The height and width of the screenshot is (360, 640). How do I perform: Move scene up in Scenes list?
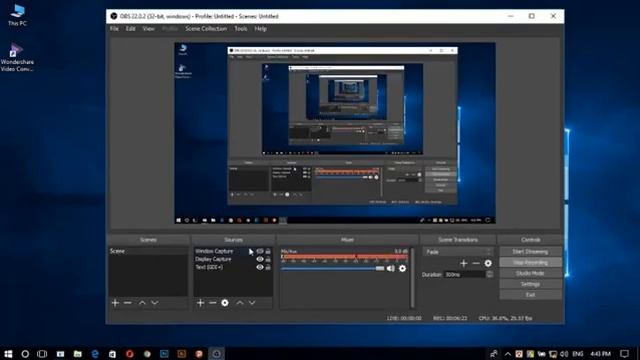pyautogui.click(x=142, y=303)
